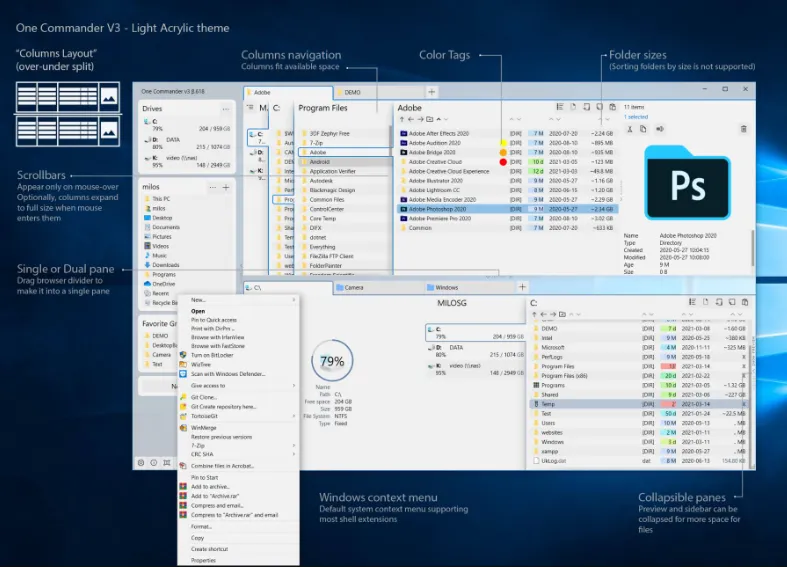Select Adobe After Effects 2020 folder

coord(507,133)
